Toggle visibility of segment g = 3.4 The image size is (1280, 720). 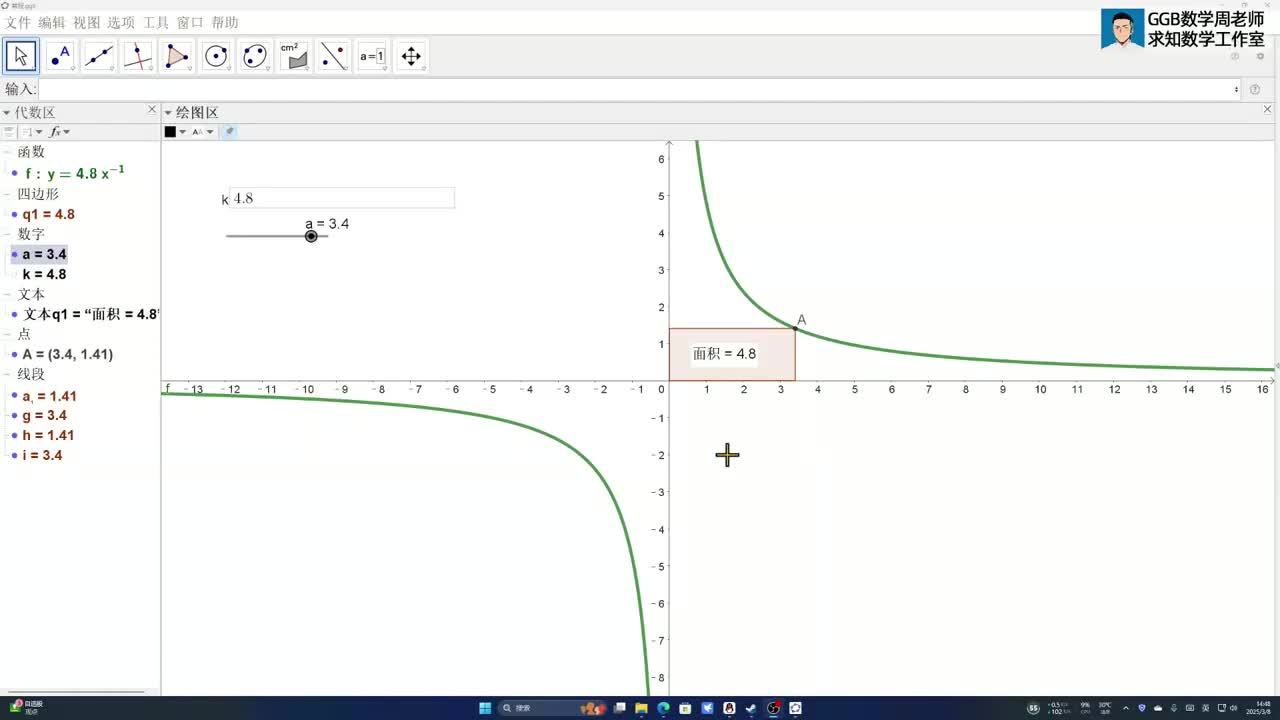coord(14,416)
